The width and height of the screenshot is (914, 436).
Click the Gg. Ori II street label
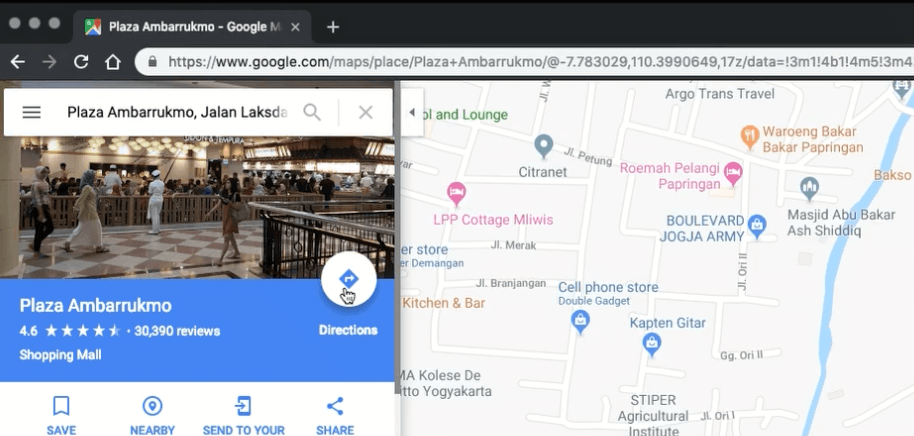point(741,354)
